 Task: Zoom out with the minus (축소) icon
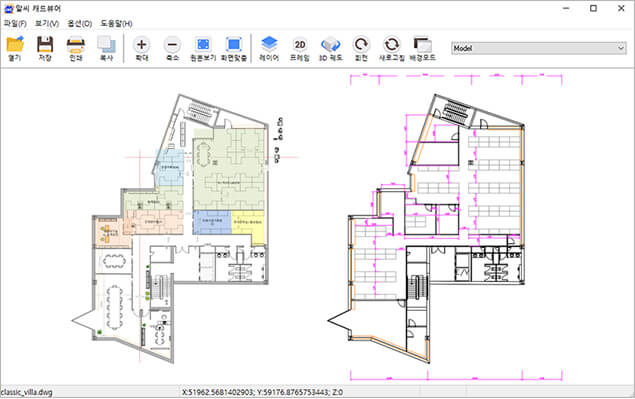173,45
